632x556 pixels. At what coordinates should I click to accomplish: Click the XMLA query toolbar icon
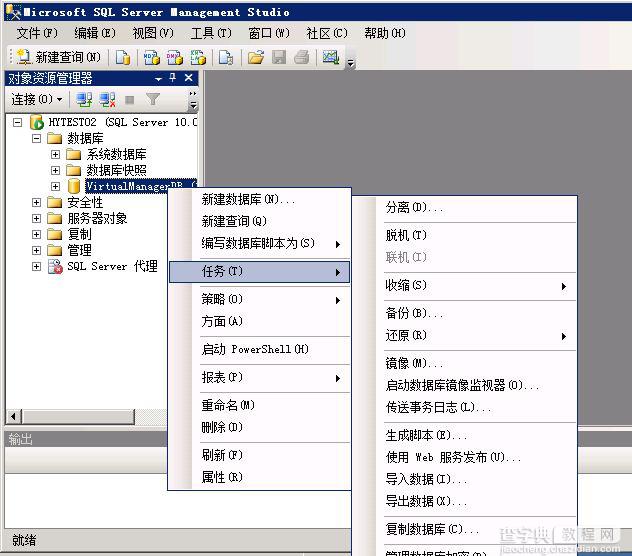coord(198,57)
